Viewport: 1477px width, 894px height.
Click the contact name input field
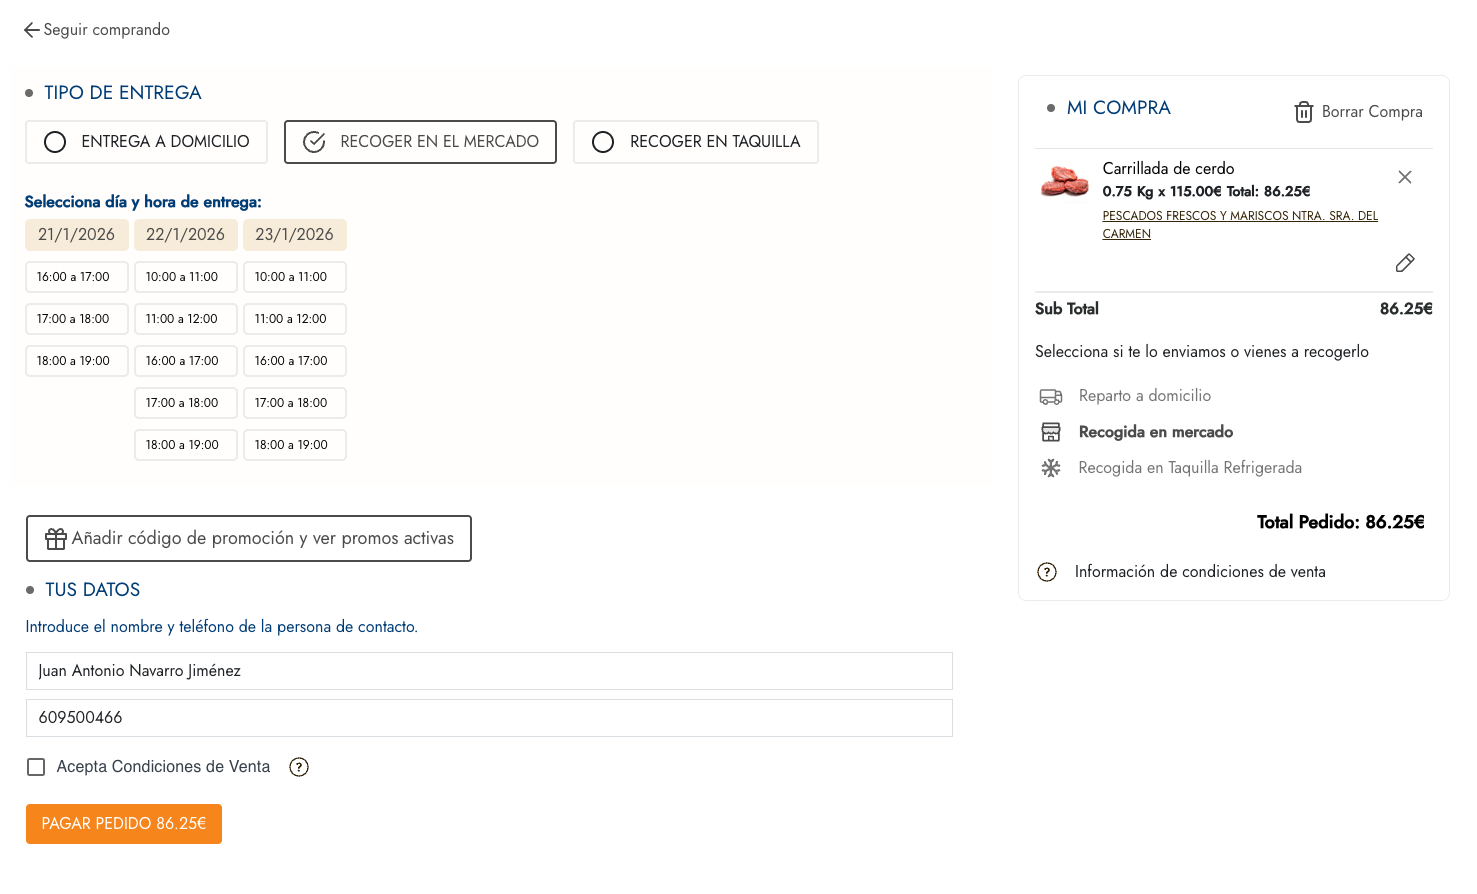coord(489,671)
